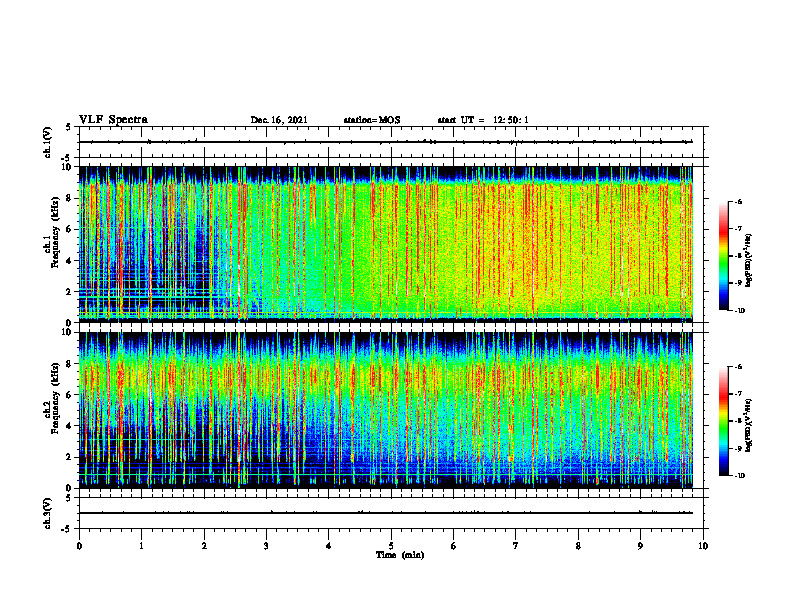Click the ch.2 colorbar log(PSD) units label
The height and width of the screenshot is (612, 792).
click(749, 425)
